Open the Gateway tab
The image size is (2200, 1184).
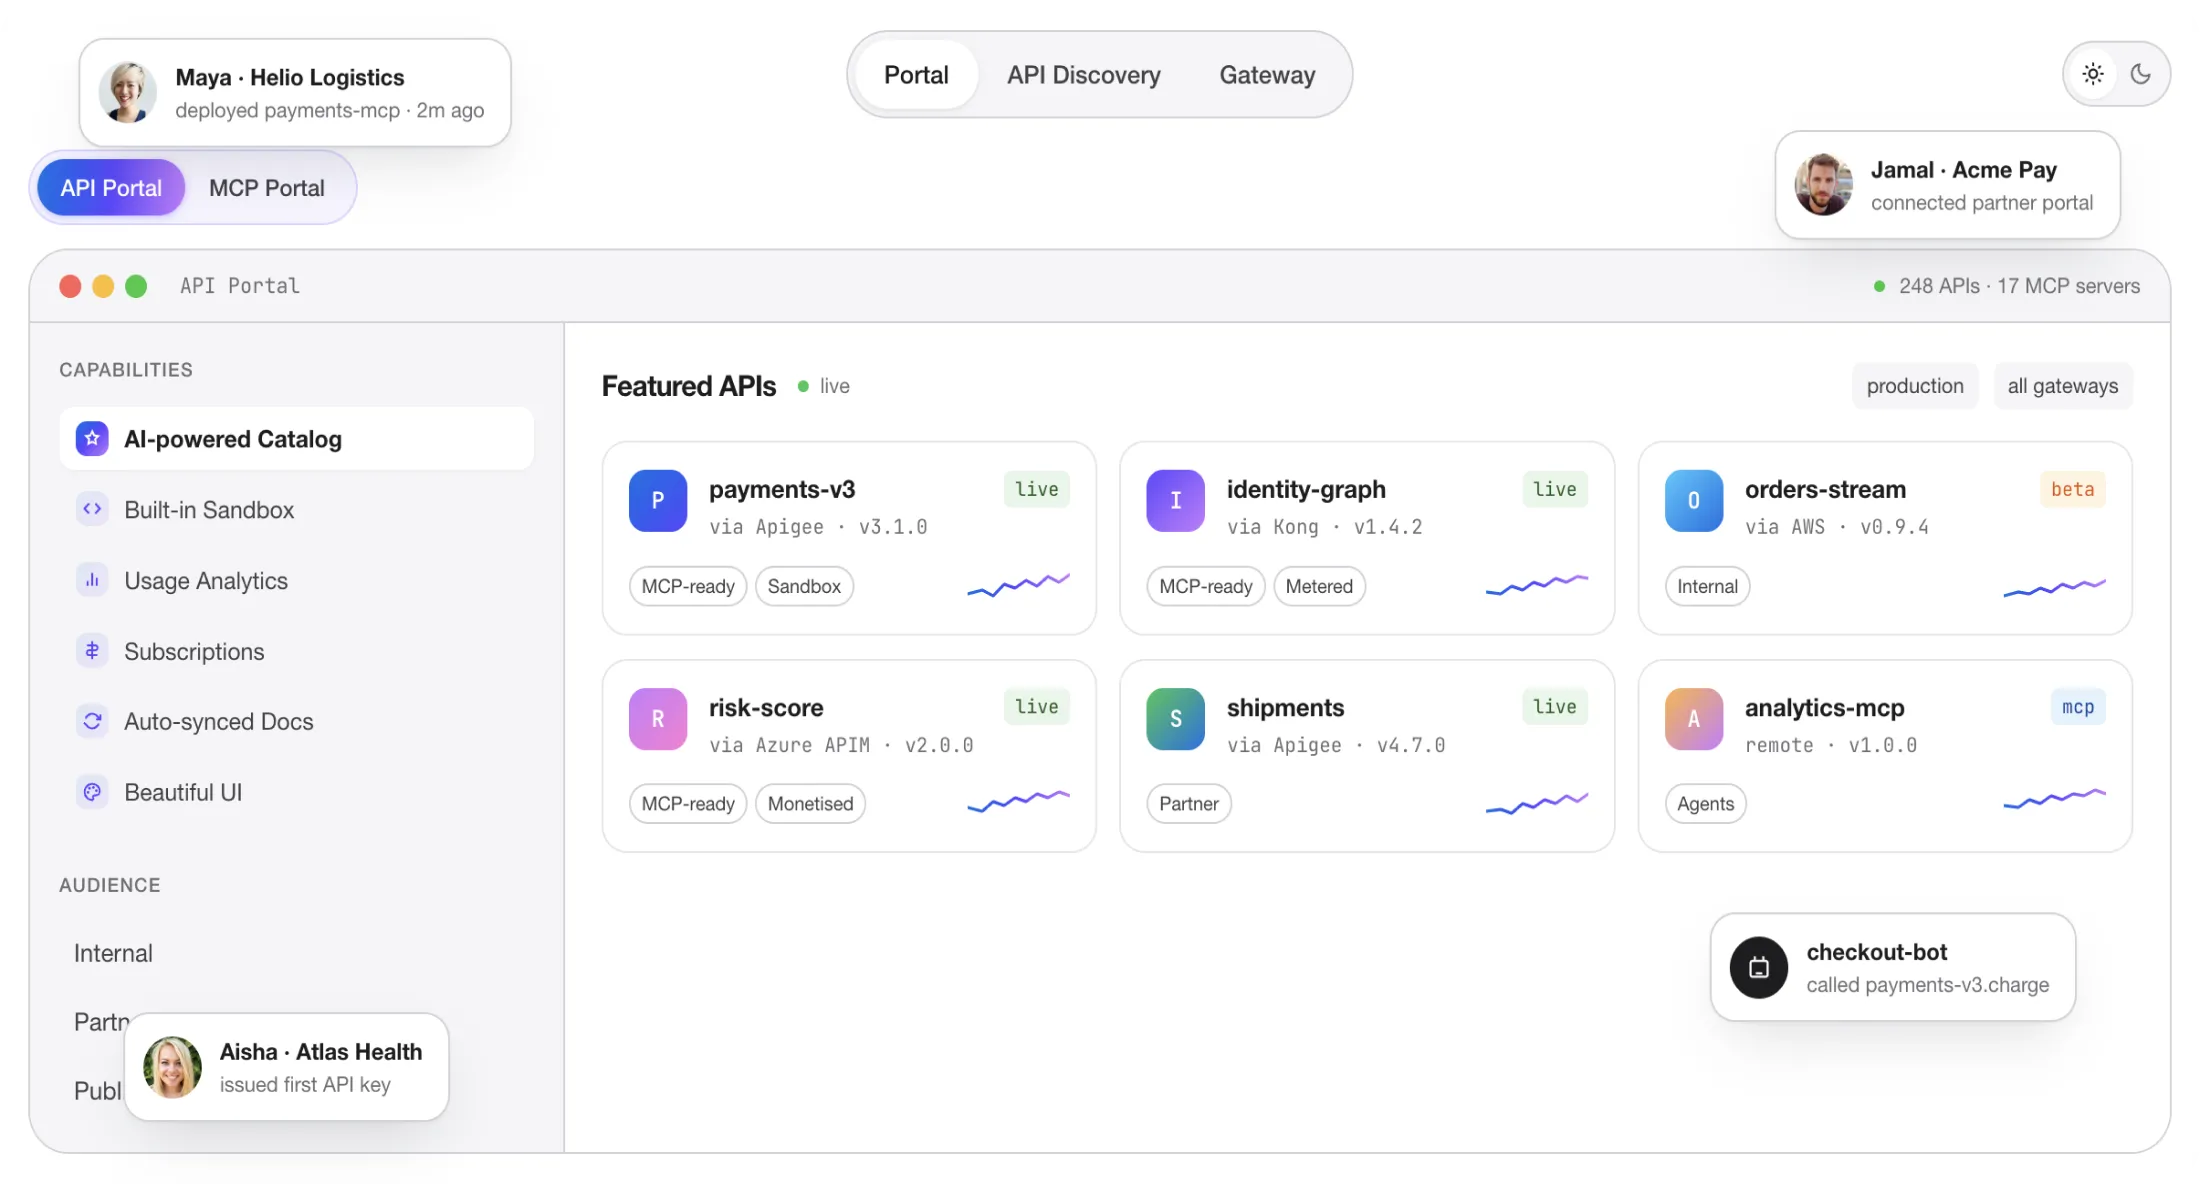(1267, 75)
